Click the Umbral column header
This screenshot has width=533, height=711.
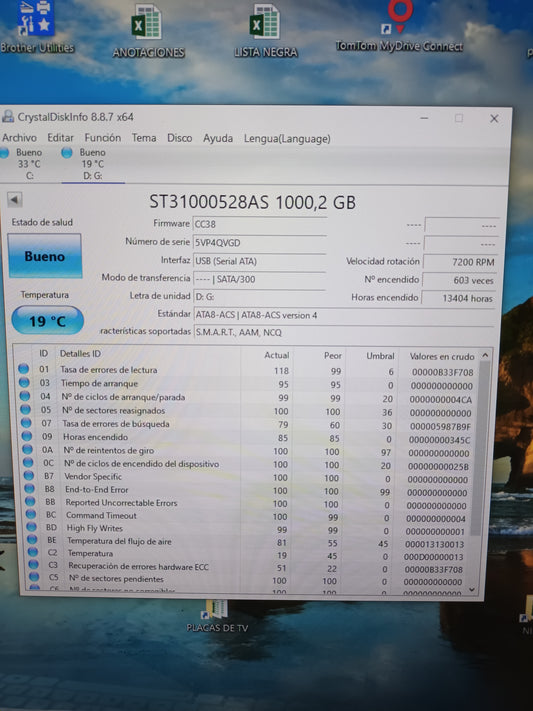click(380, 356)
